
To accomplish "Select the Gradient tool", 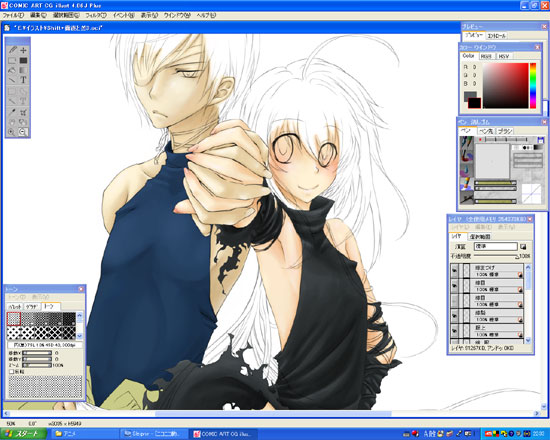I will [23, 70].
